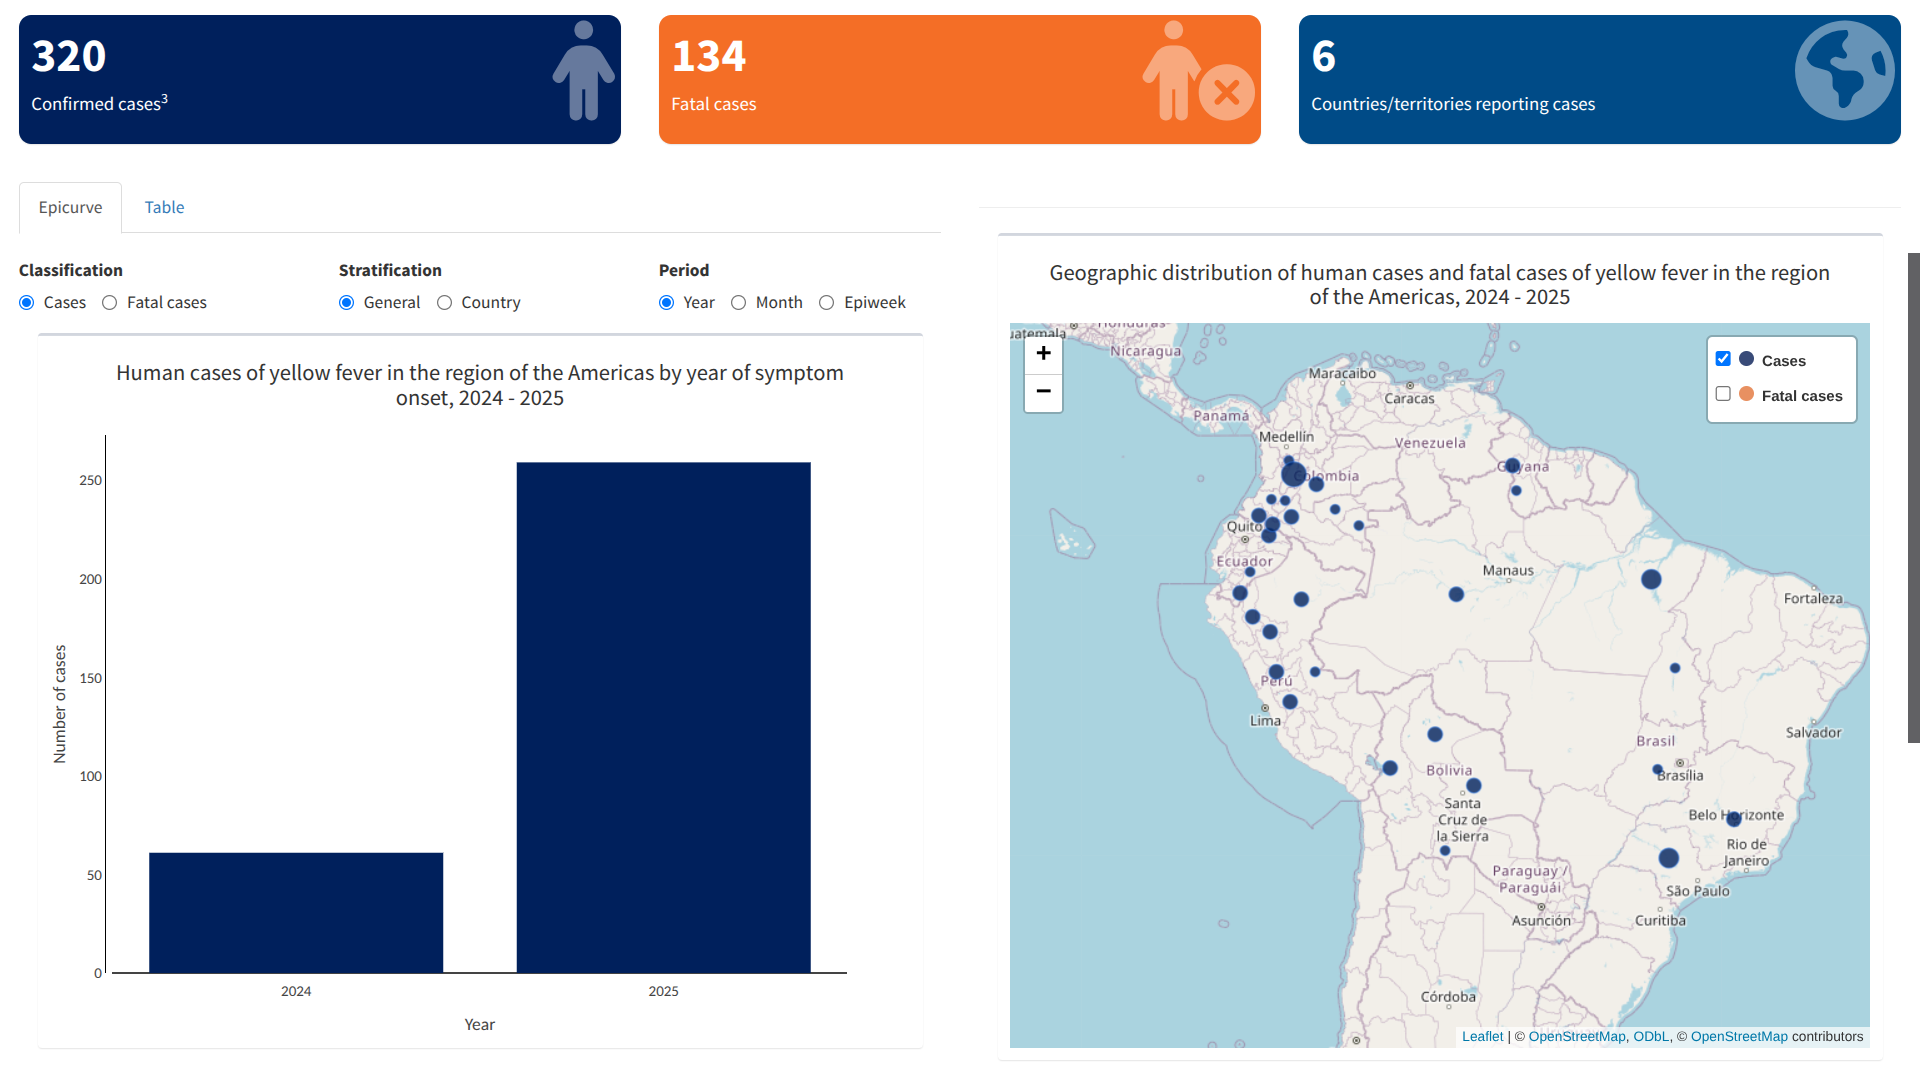Viewport: 1920px width, 1080px height.
Task: Zoom in the map with plus button
Action: [x=1043, y=353]
